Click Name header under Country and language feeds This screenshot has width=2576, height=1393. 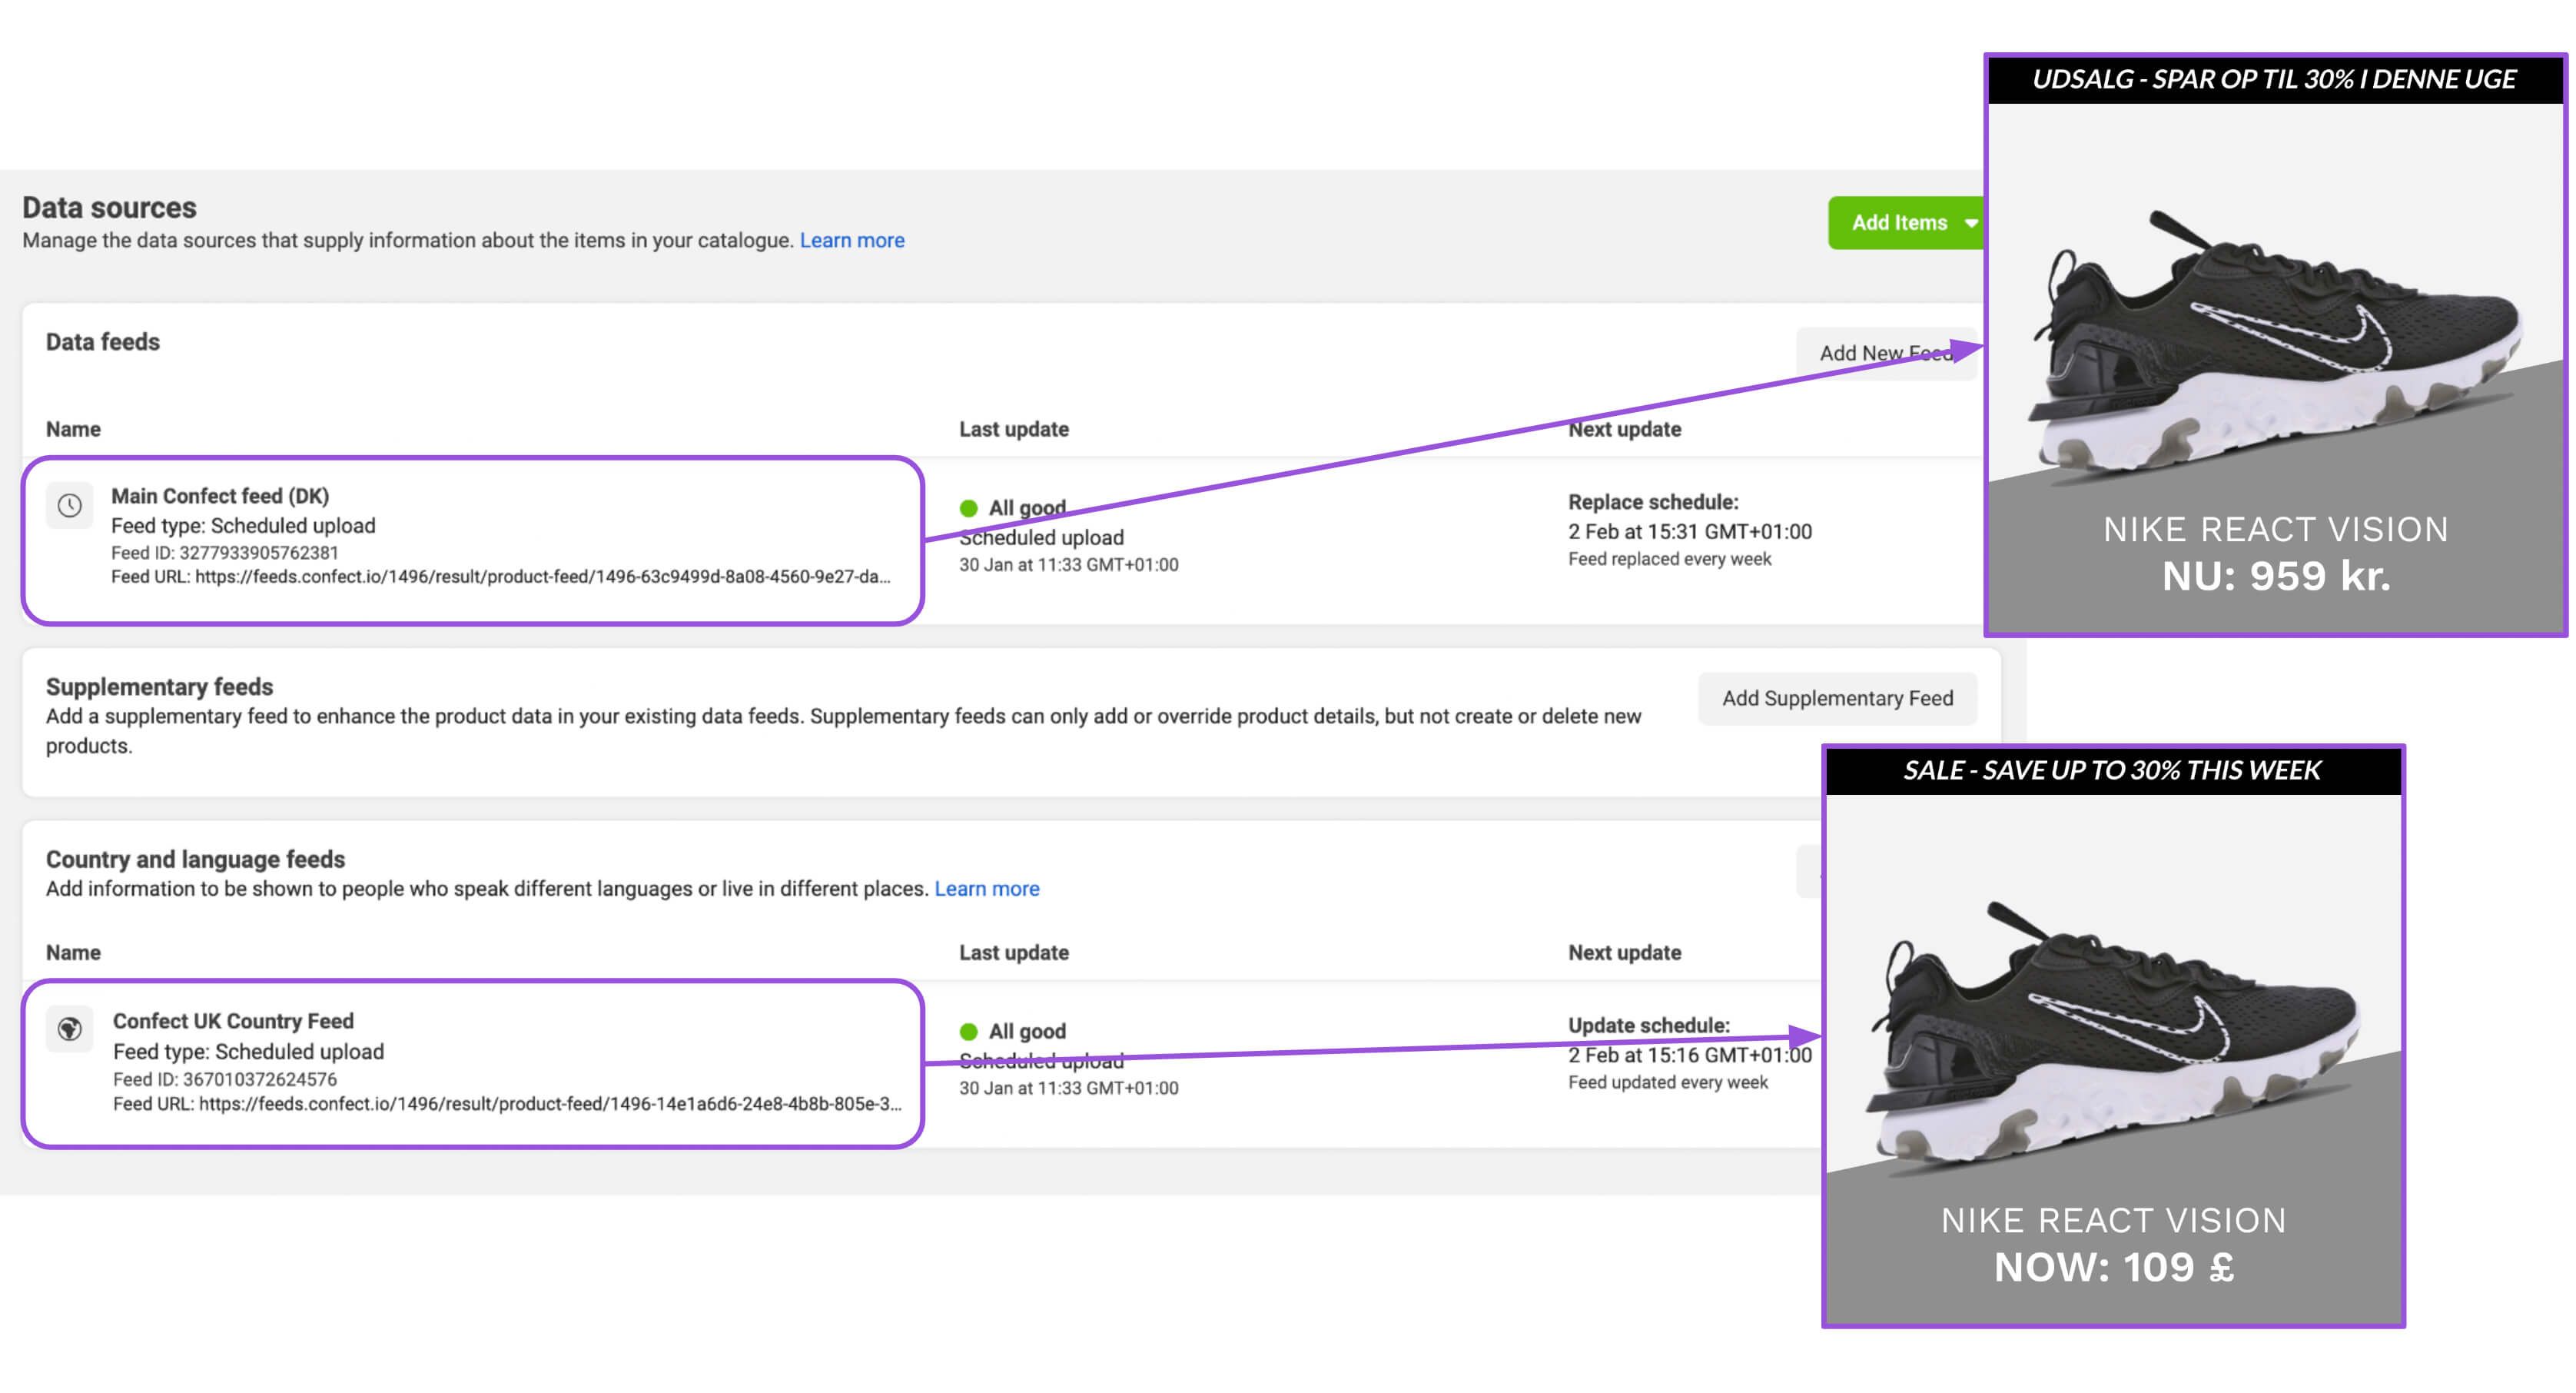tap(73, 952)
